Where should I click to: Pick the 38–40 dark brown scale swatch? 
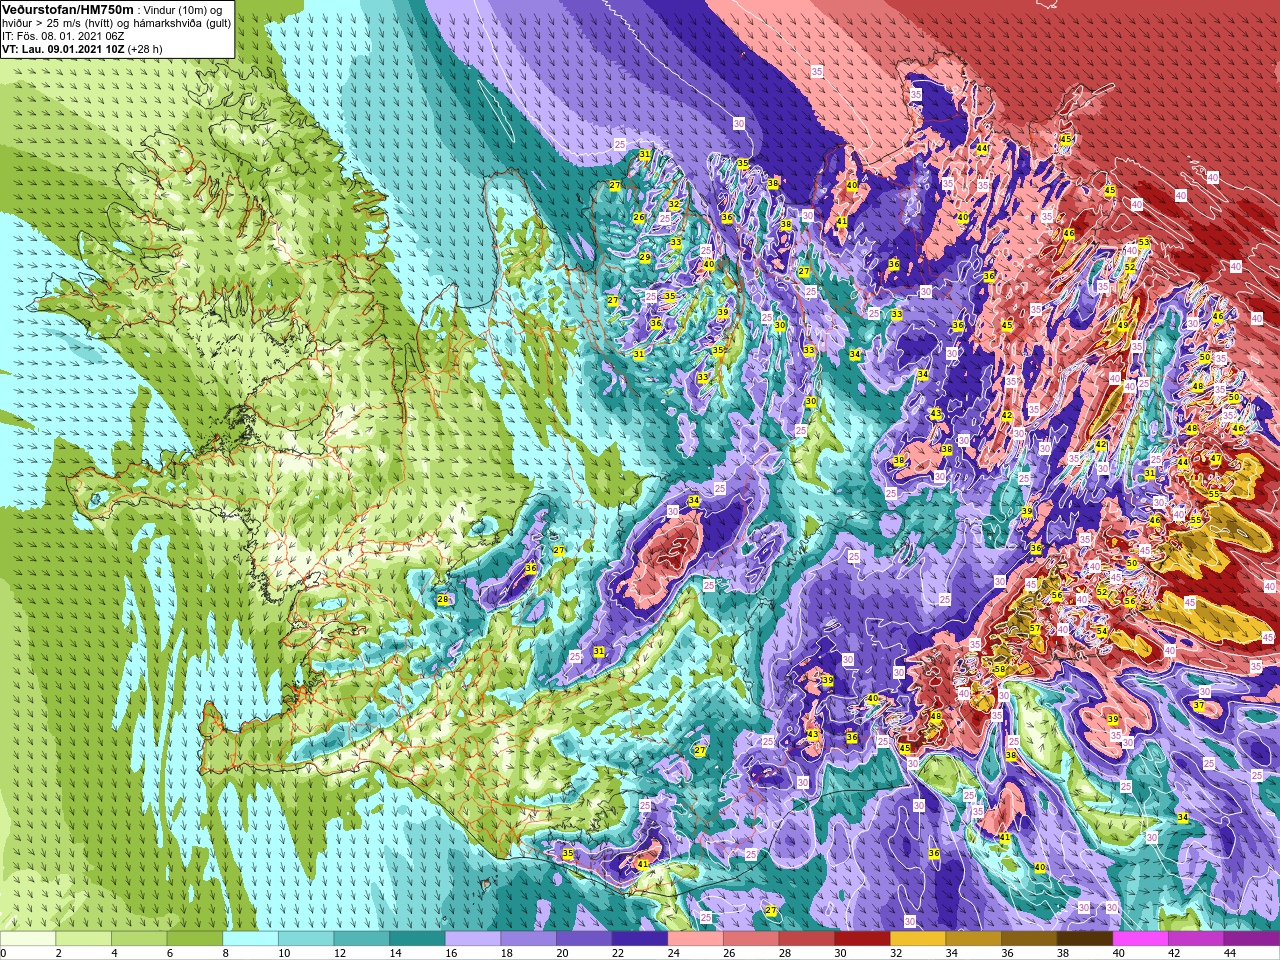(1085, 939)
